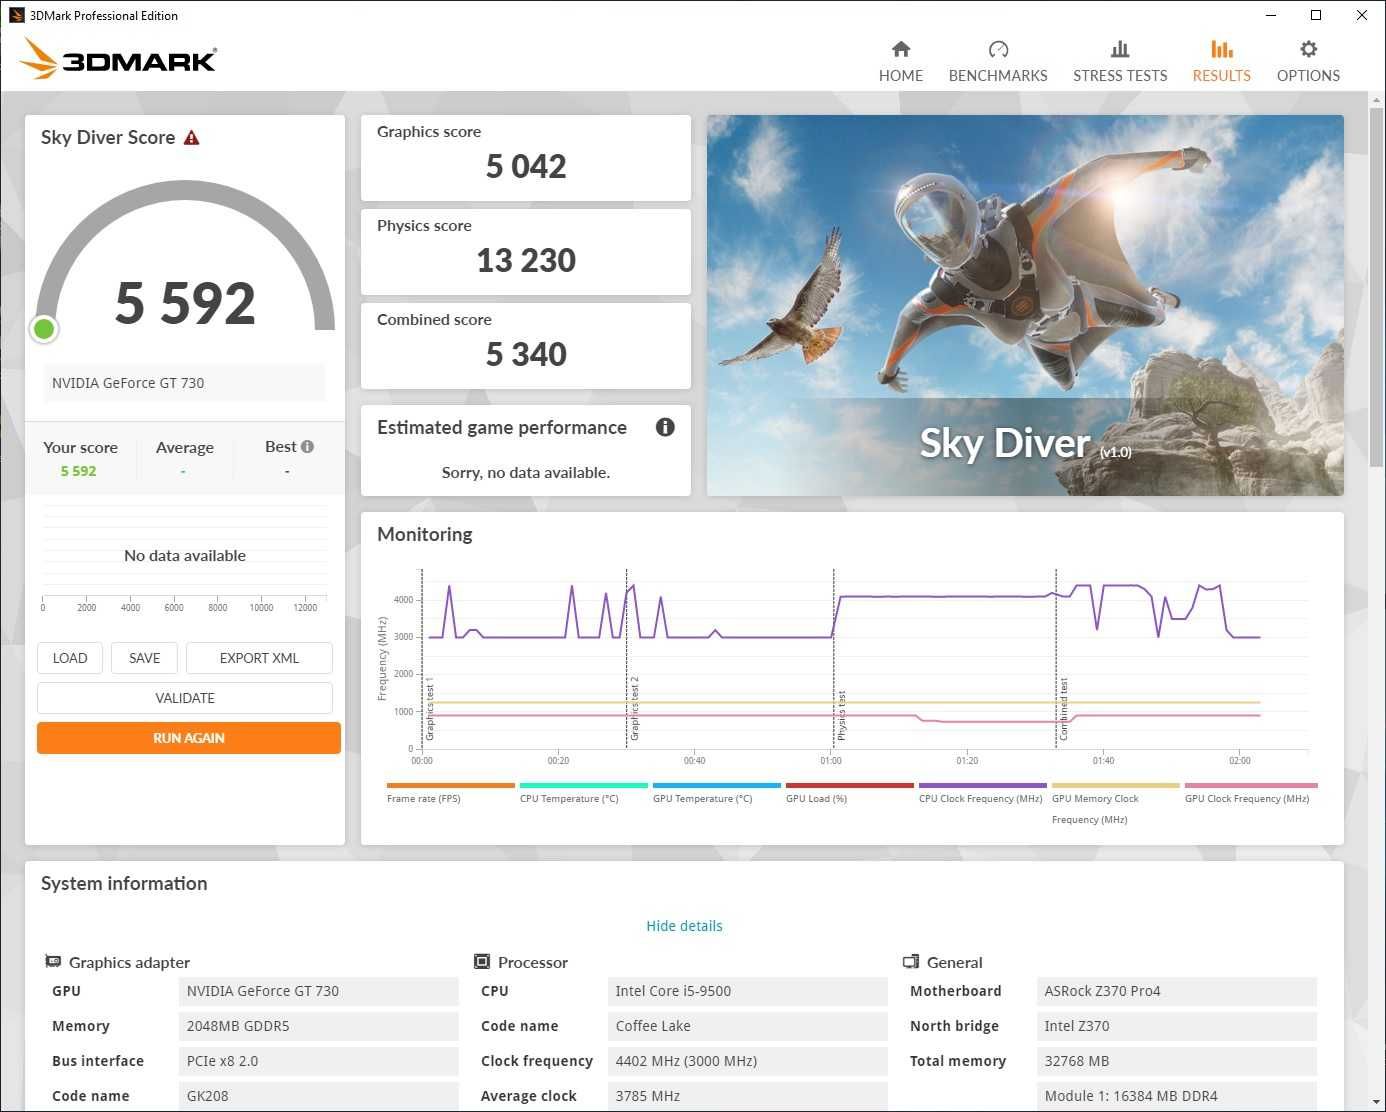Click the purple CPU Clock Frequency color bar
This screenshot has height=1112, width=1386.
click(983, 785)
